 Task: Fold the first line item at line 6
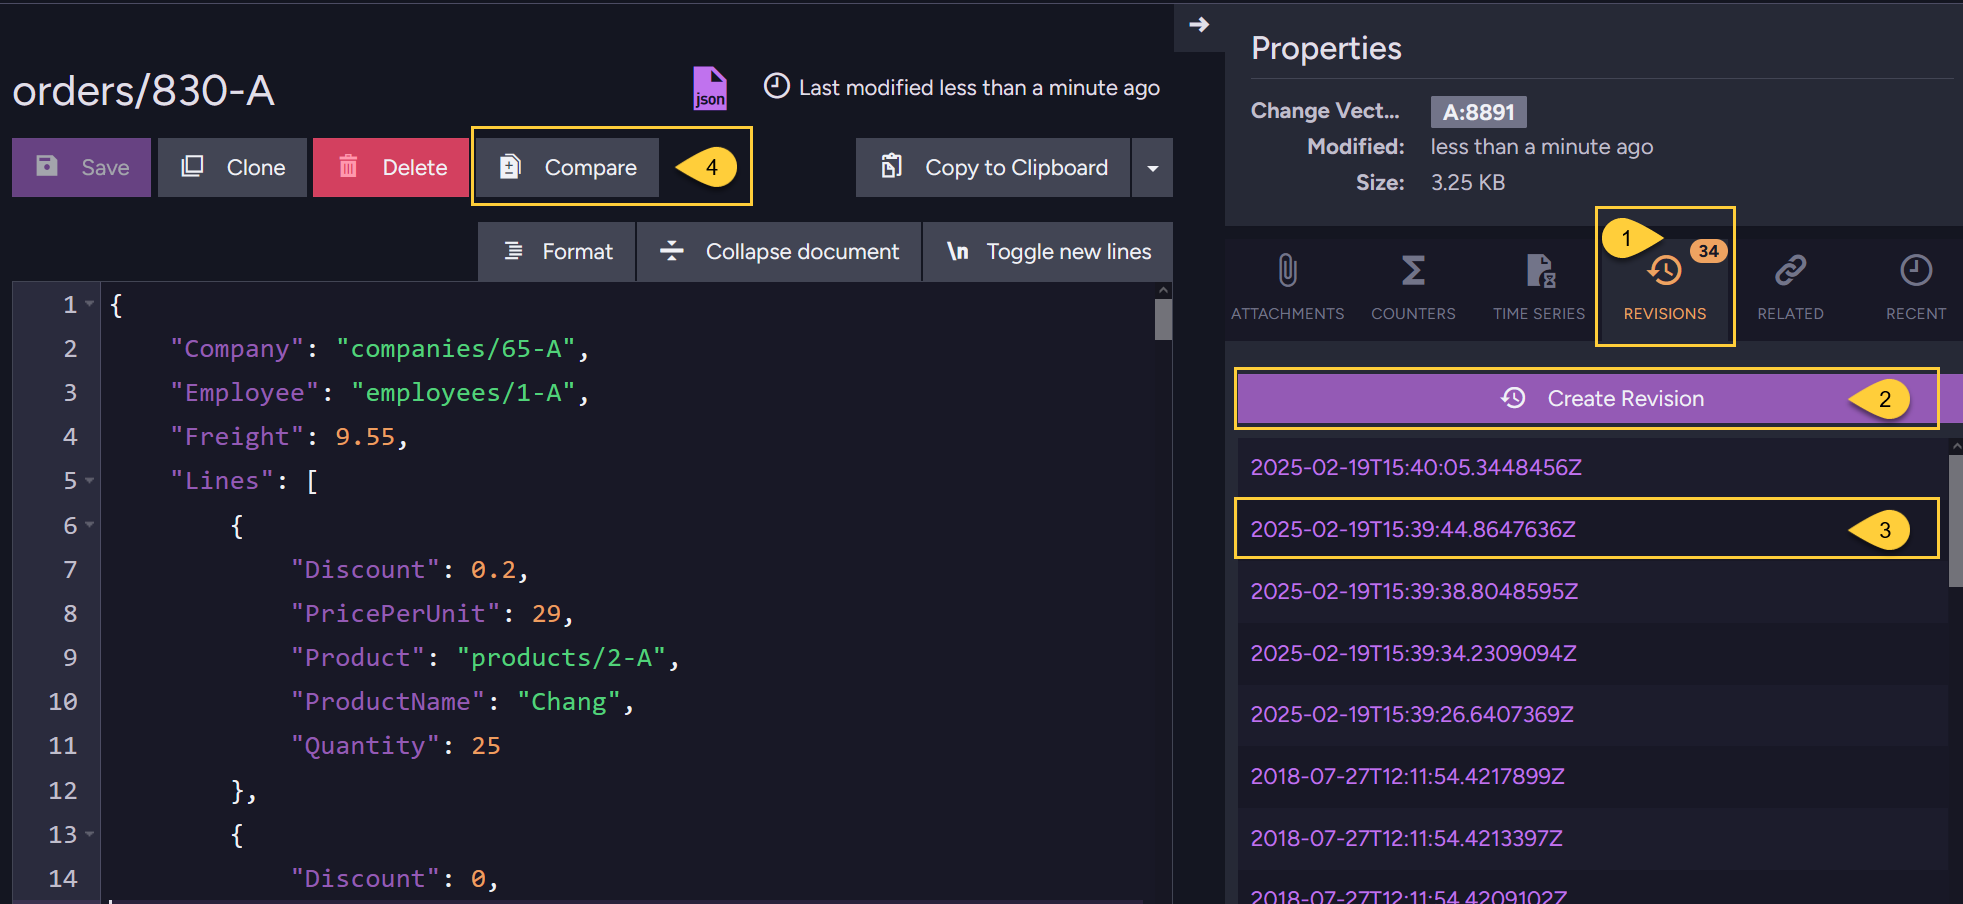tap(90, 524)
